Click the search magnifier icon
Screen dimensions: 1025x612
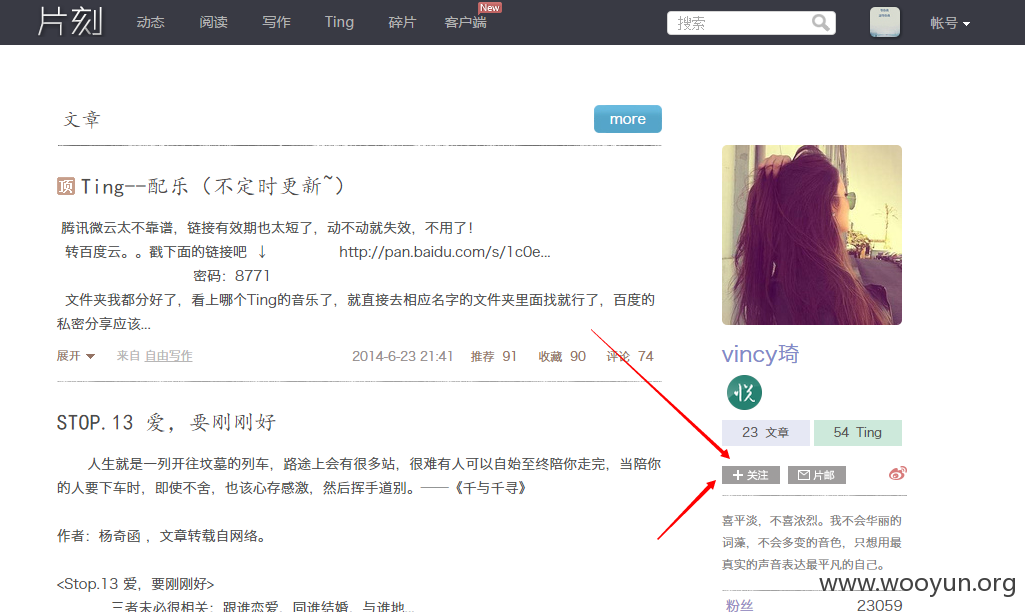coord(820,23)
